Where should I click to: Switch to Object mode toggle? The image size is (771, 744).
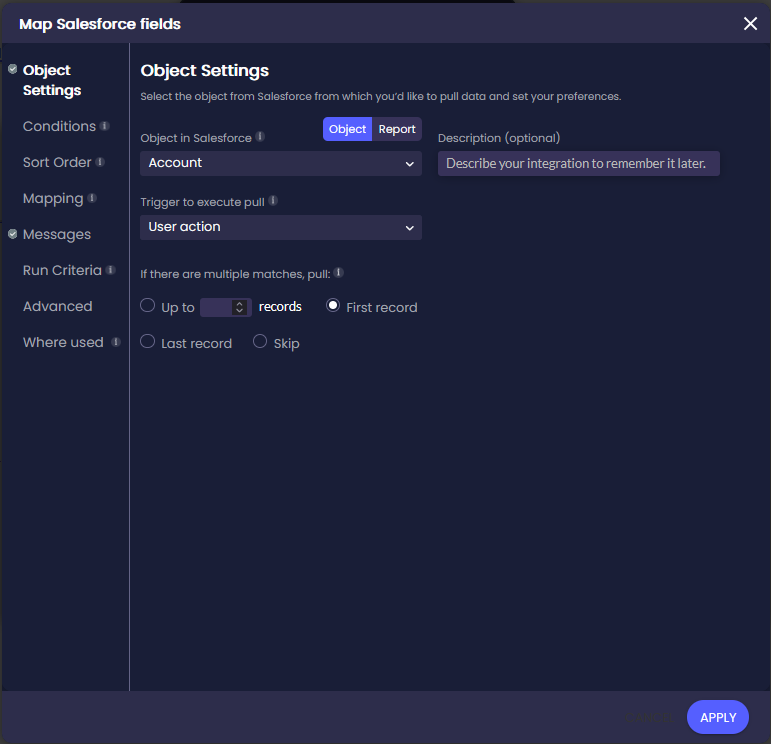[347, 129]
